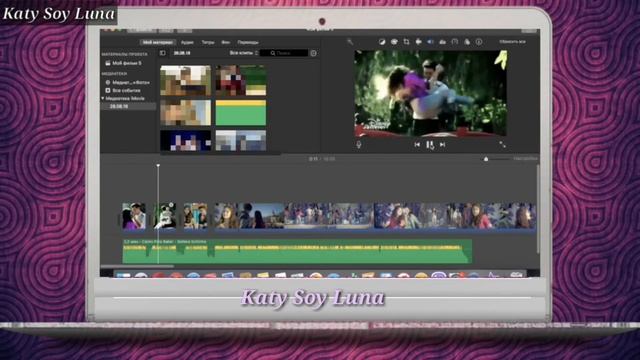Image resolution: width=640 pixels, height=360 pixels.
Task: Switch to the Аудио tab
Action: 187,42
